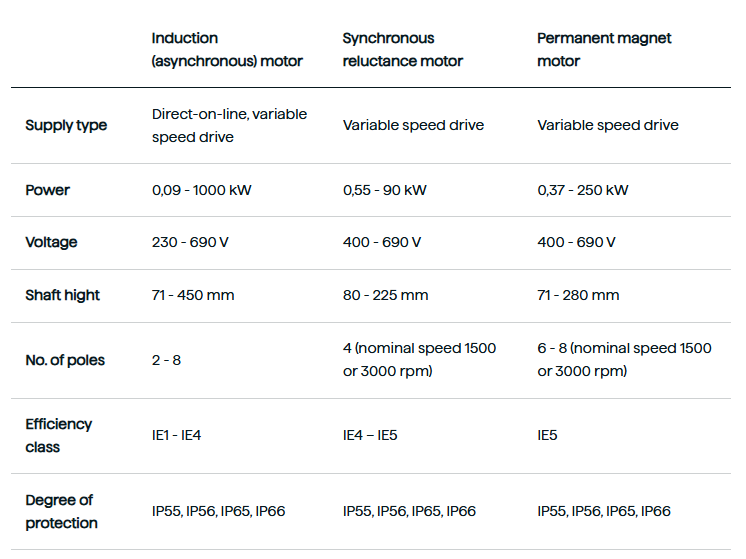Select the IE4 – IE5 efficiency cell

[370, 435]
